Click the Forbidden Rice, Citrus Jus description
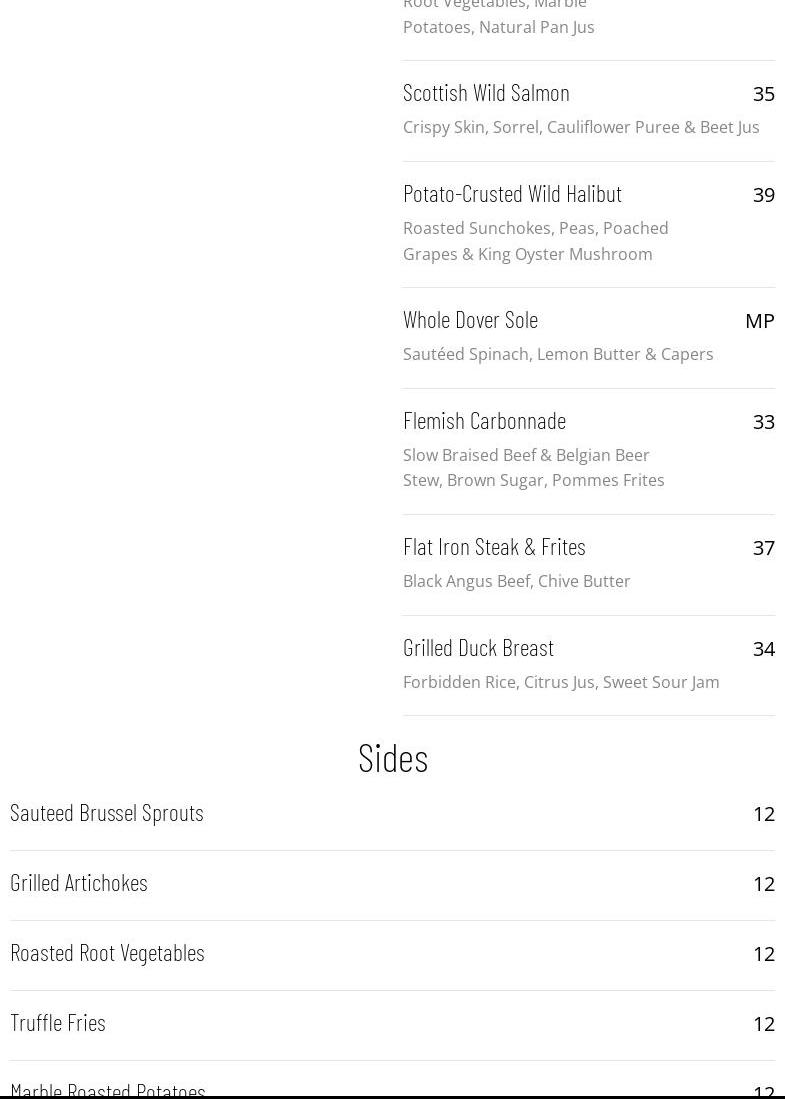Image resolution: width=785 pixels, height=1099 pixels. [560, 682]
